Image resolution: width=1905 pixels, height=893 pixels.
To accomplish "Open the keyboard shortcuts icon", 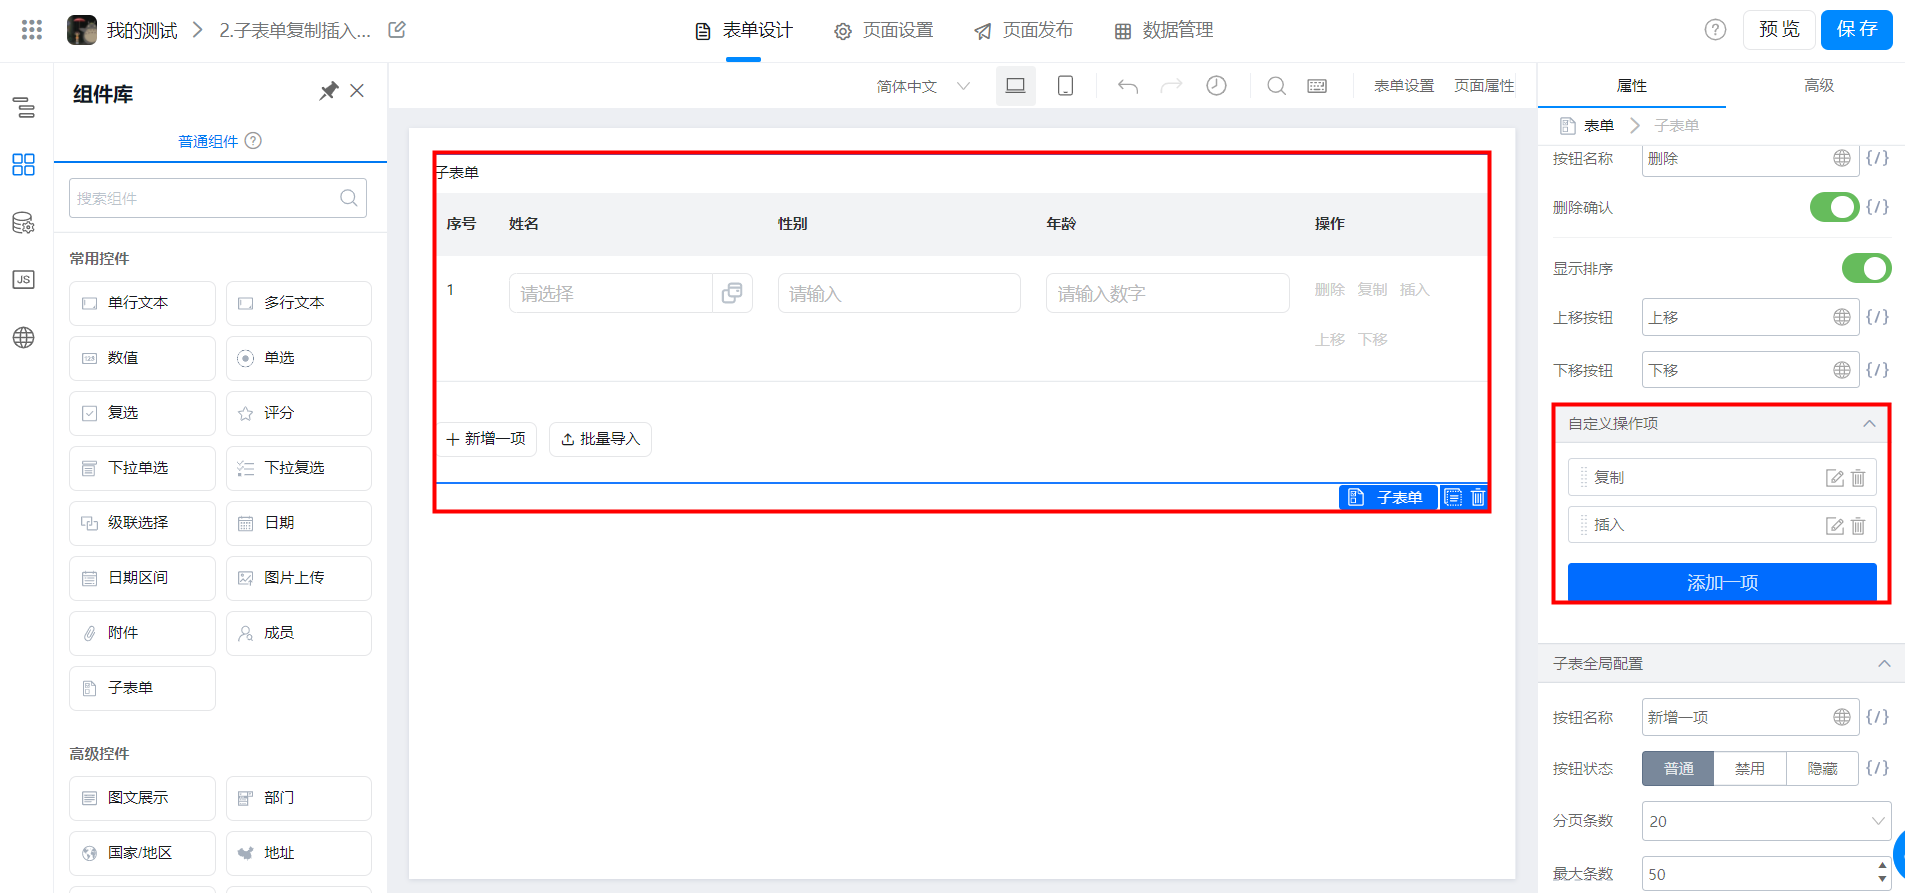I will (1317, 86).
